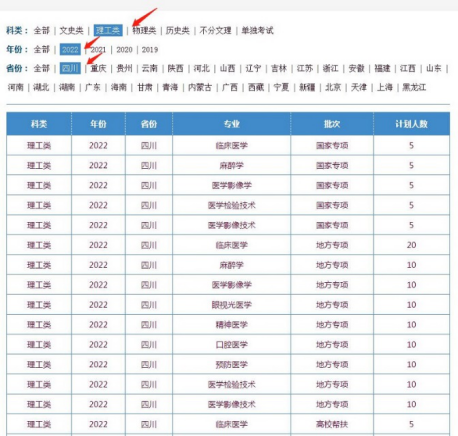
Task: Switch to year 2020 filter
Action: [x=124, y=50]
